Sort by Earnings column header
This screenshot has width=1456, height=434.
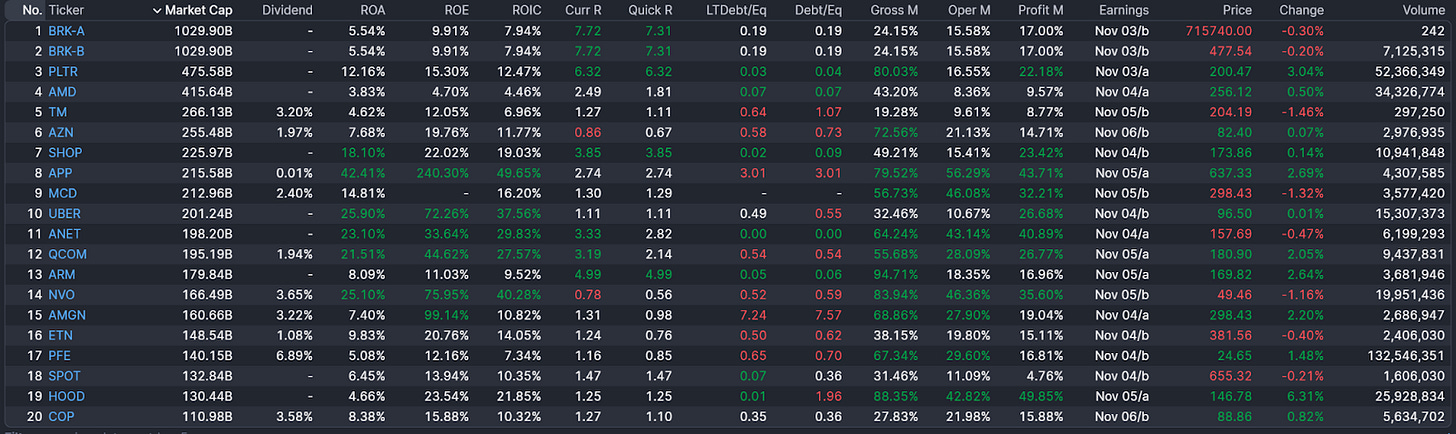click(1123, 10)
